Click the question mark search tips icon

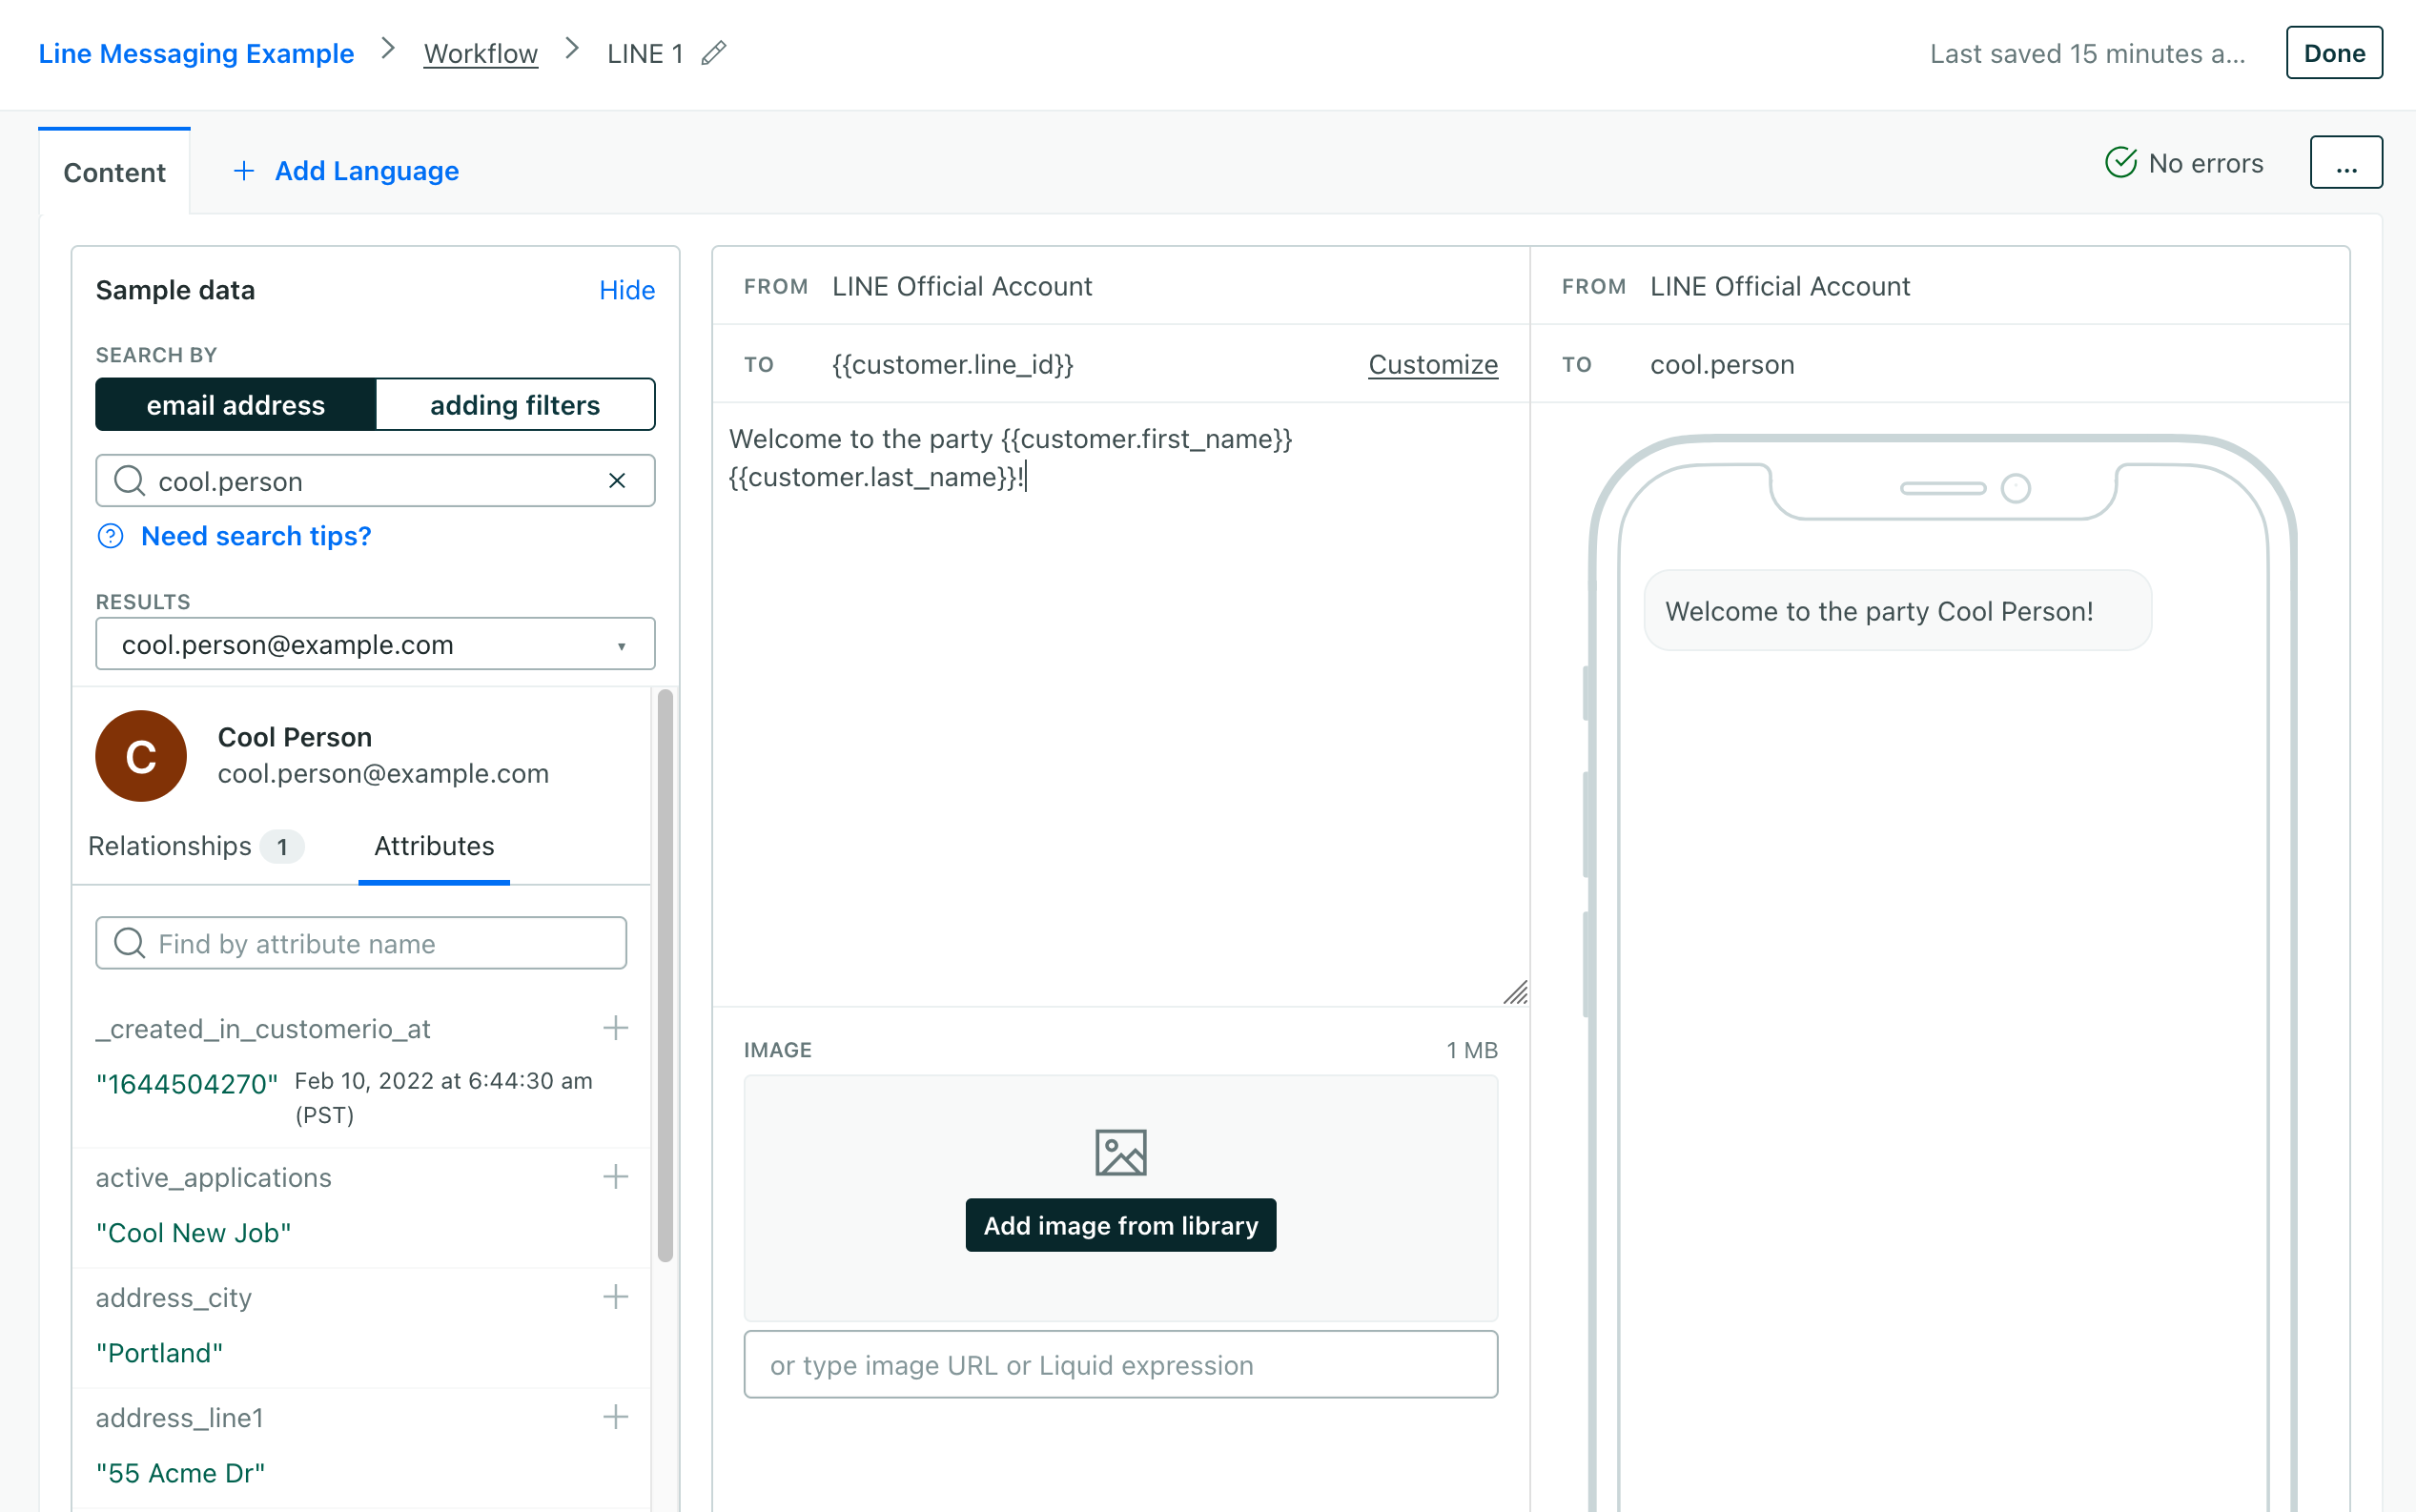[110, 536]
